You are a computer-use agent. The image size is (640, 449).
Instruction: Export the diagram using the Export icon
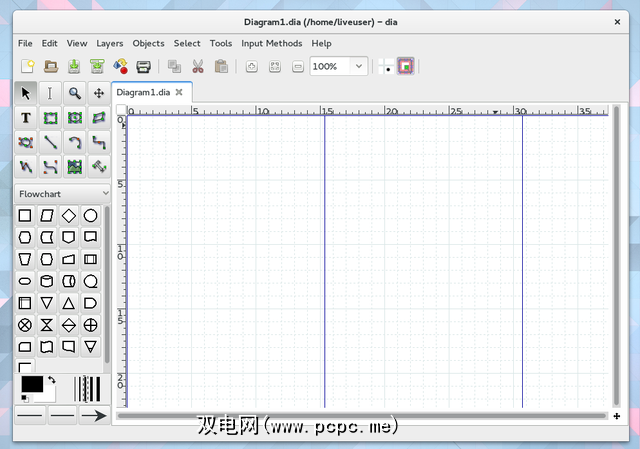pos(120,66)
